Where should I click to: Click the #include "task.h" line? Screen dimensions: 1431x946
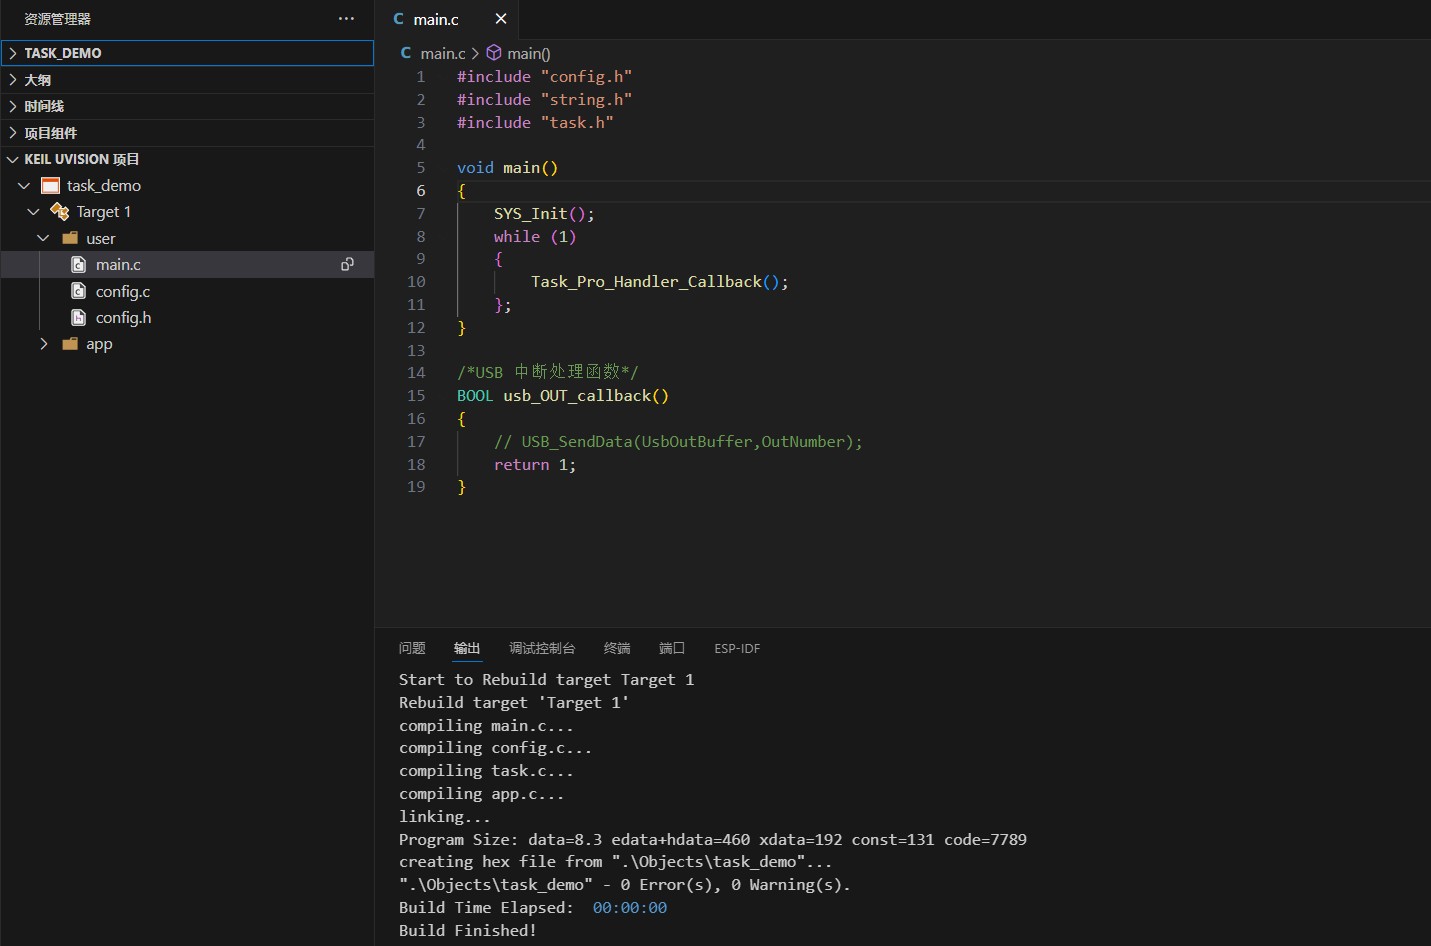coord(535,123)
